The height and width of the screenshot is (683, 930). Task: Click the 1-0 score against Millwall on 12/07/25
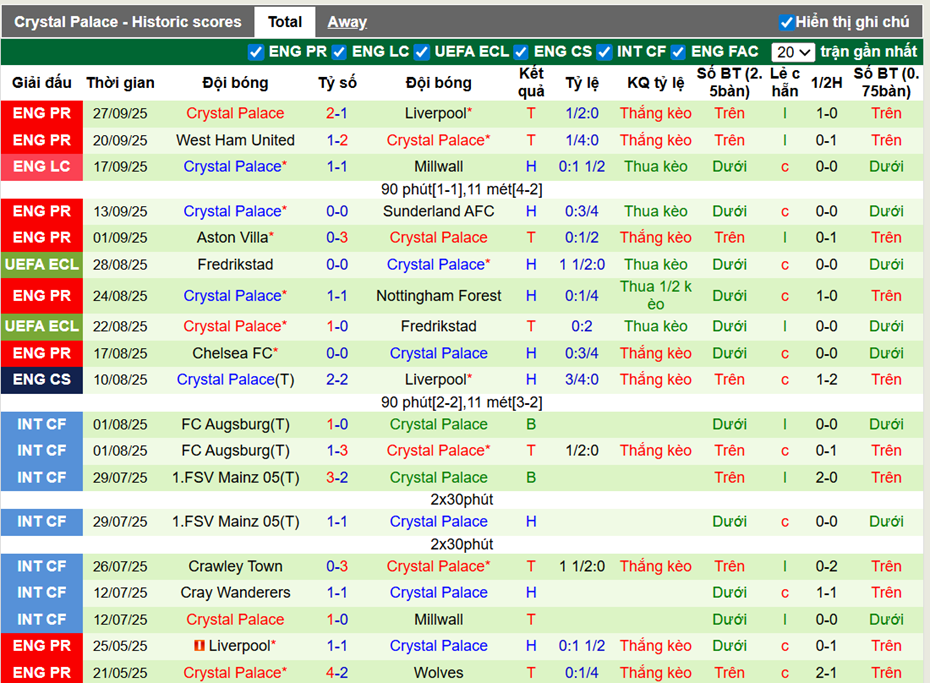[x=337, y=620]
